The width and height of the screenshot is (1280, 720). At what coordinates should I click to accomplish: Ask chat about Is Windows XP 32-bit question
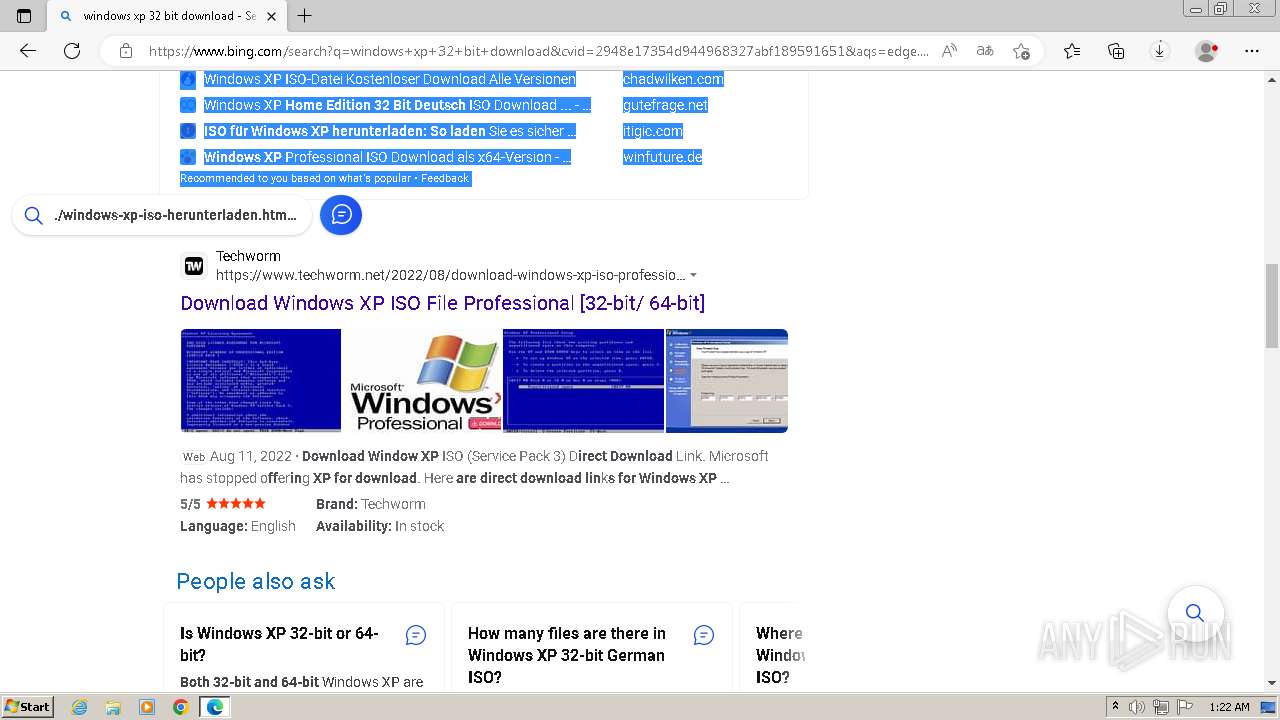(x=416, y=635)
